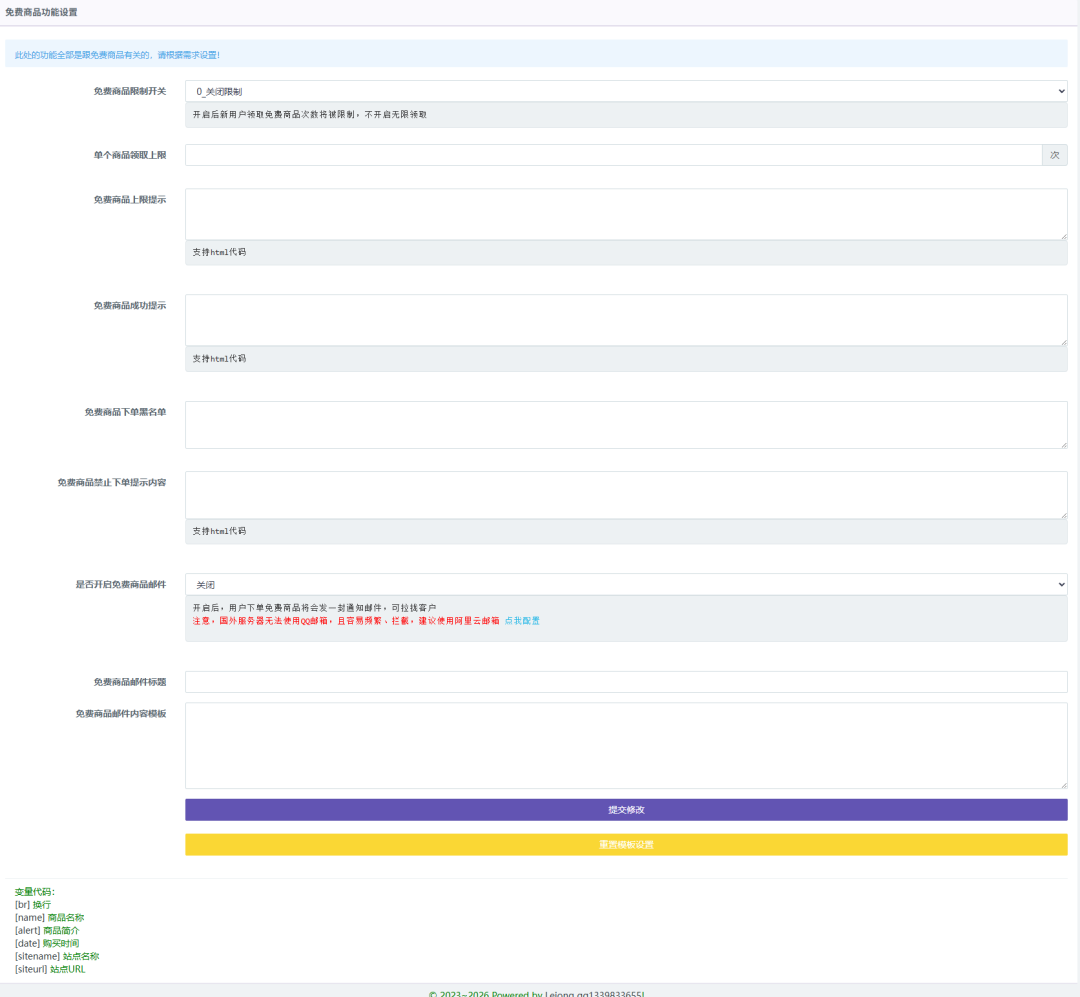Image resolution: width=1080 pixels, height=997 pixels.
Task: Open the 免费商品限制开关 dropdown
Action: [626, 91]
